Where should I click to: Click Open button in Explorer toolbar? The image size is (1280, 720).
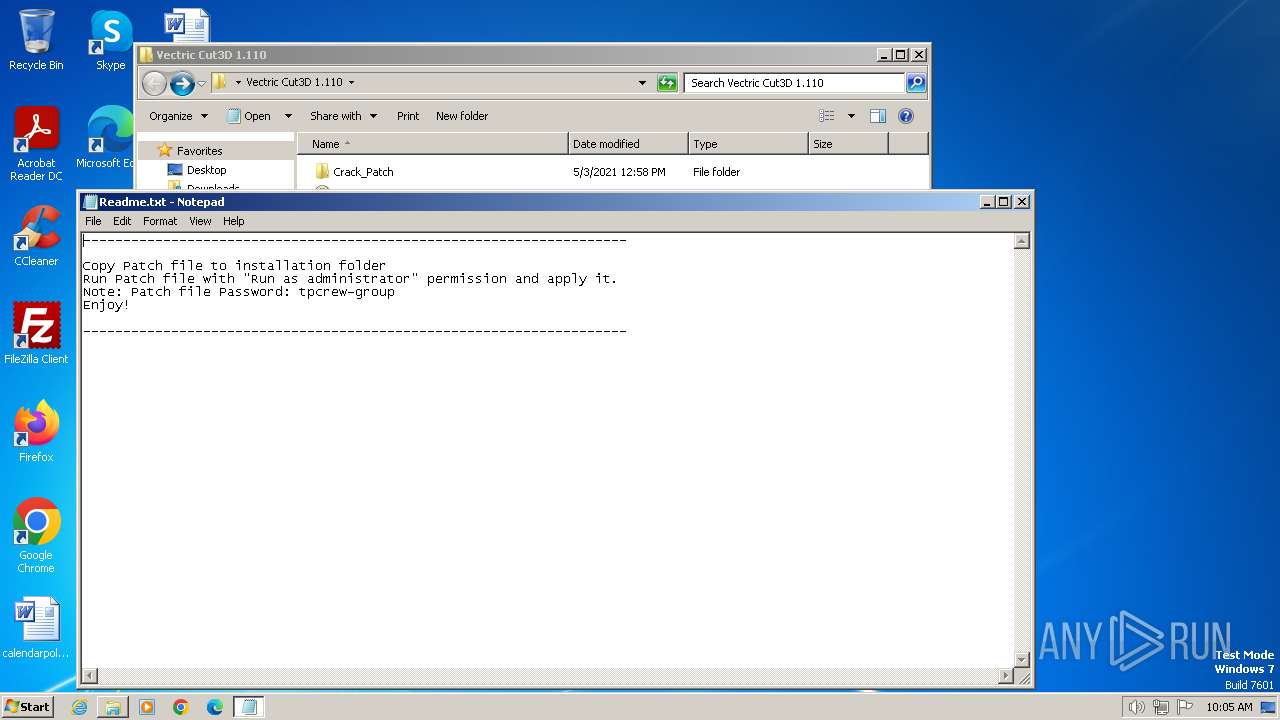point(249,116)
